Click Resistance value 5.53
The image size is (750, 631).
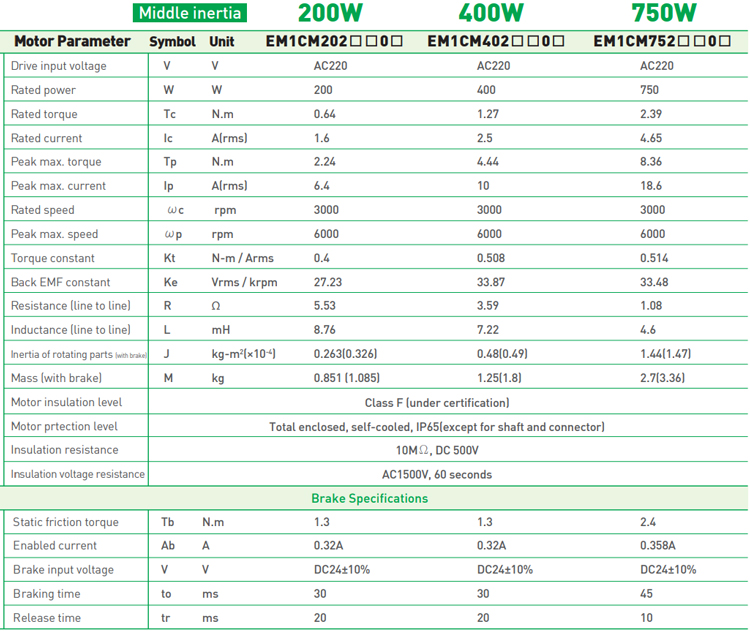click(x=325, y=305)
